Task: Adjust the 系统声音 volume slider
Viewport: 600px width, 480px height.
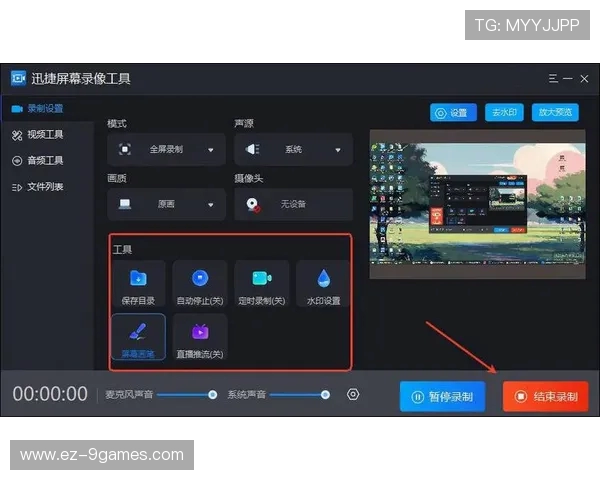Action: (299, 395)
